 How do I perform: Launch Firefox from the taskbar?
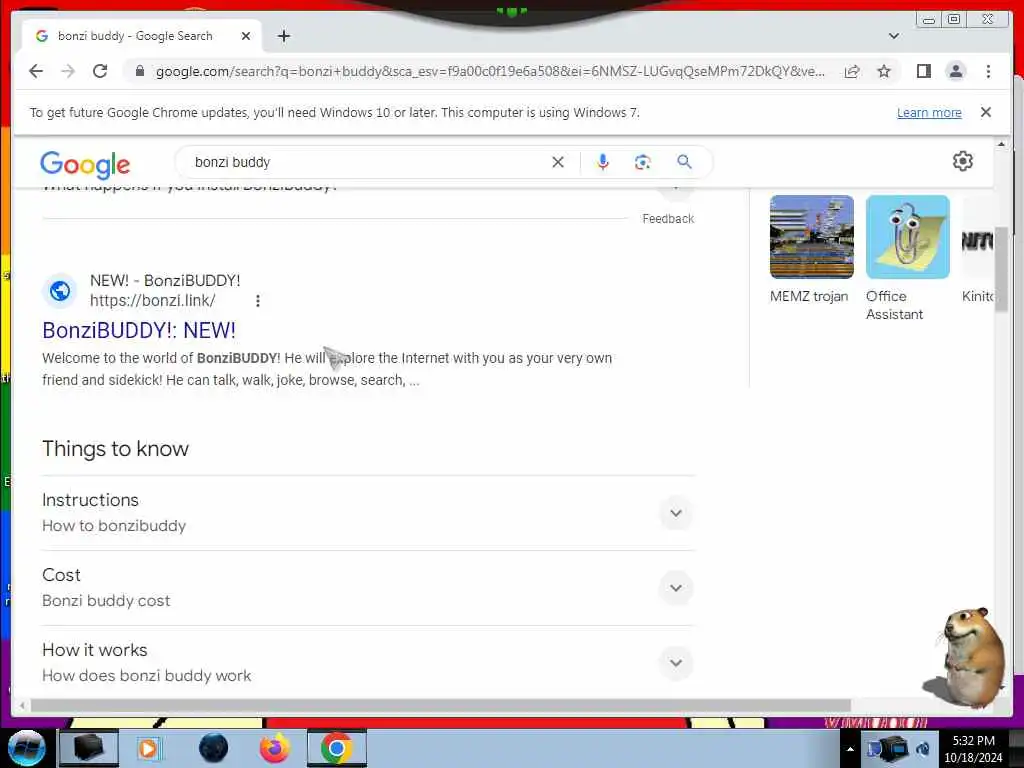tap(274, 748)
